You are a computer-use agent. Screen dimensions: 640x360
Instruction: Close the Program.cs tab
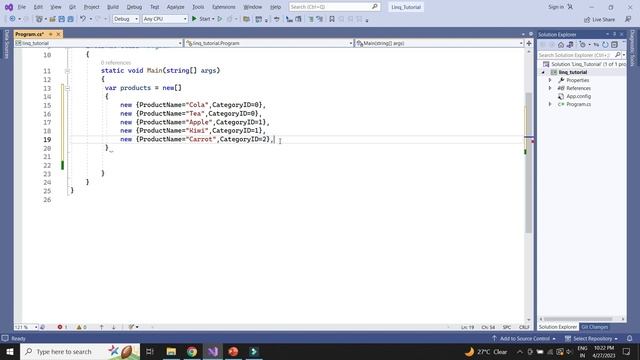click(58, 34)
